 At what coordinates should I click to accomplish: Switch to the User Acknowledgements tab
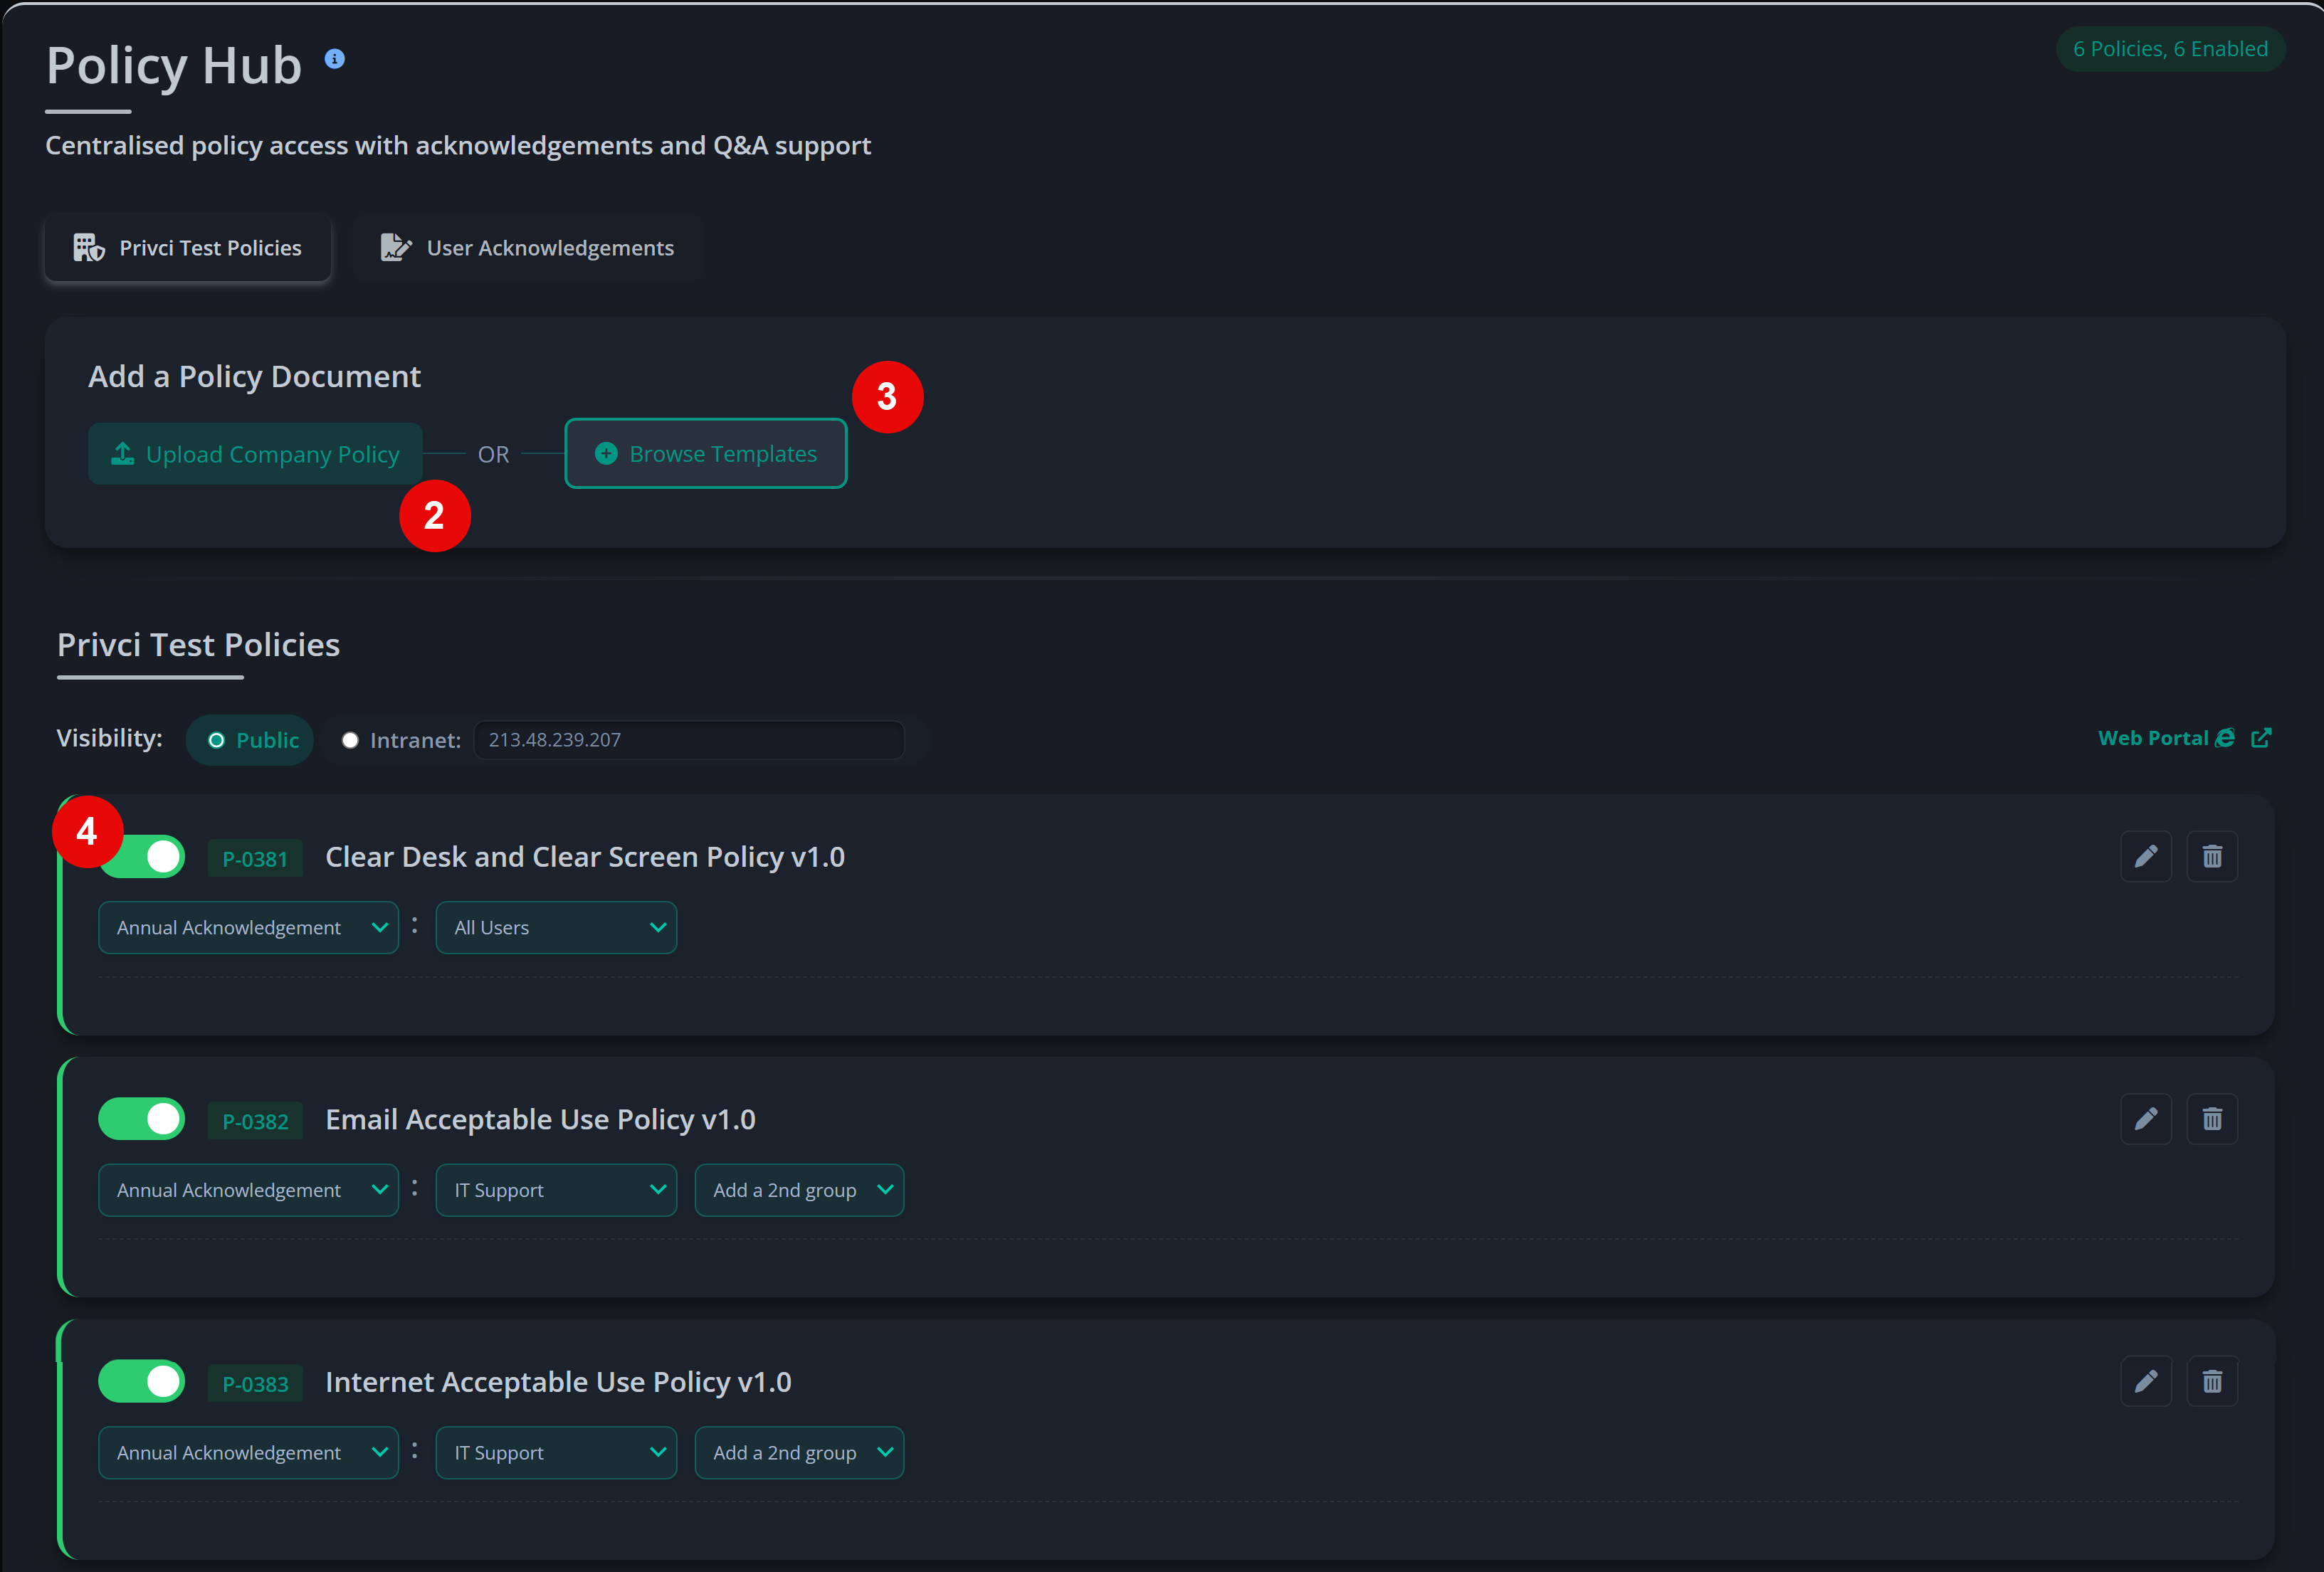tap(527, 247)
